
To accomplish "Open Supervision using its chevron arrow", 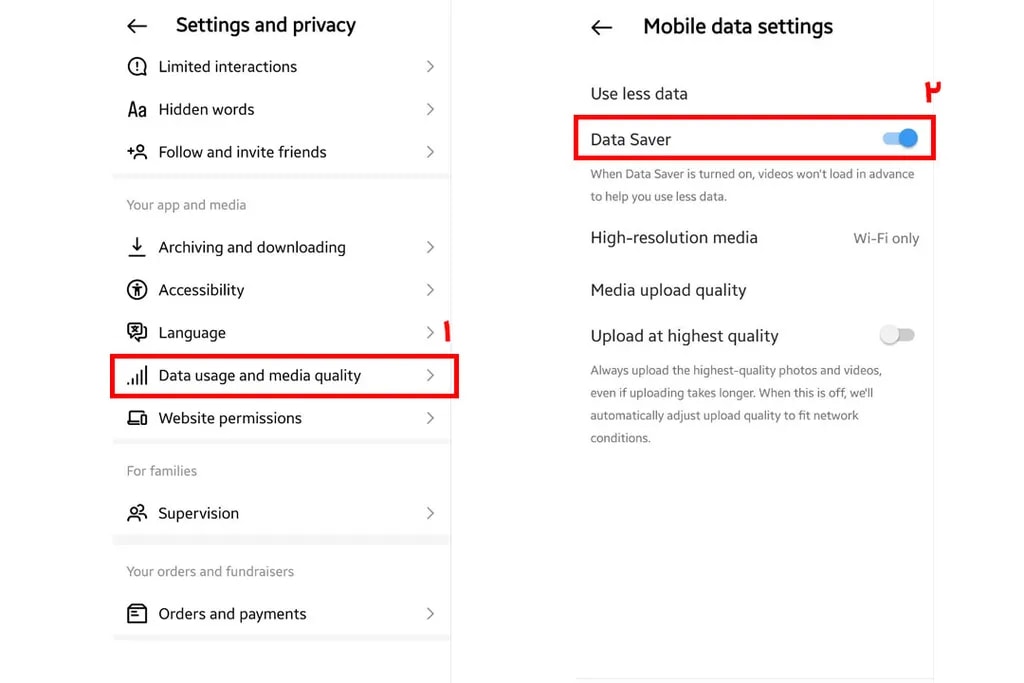I will [x=430, y=513].
